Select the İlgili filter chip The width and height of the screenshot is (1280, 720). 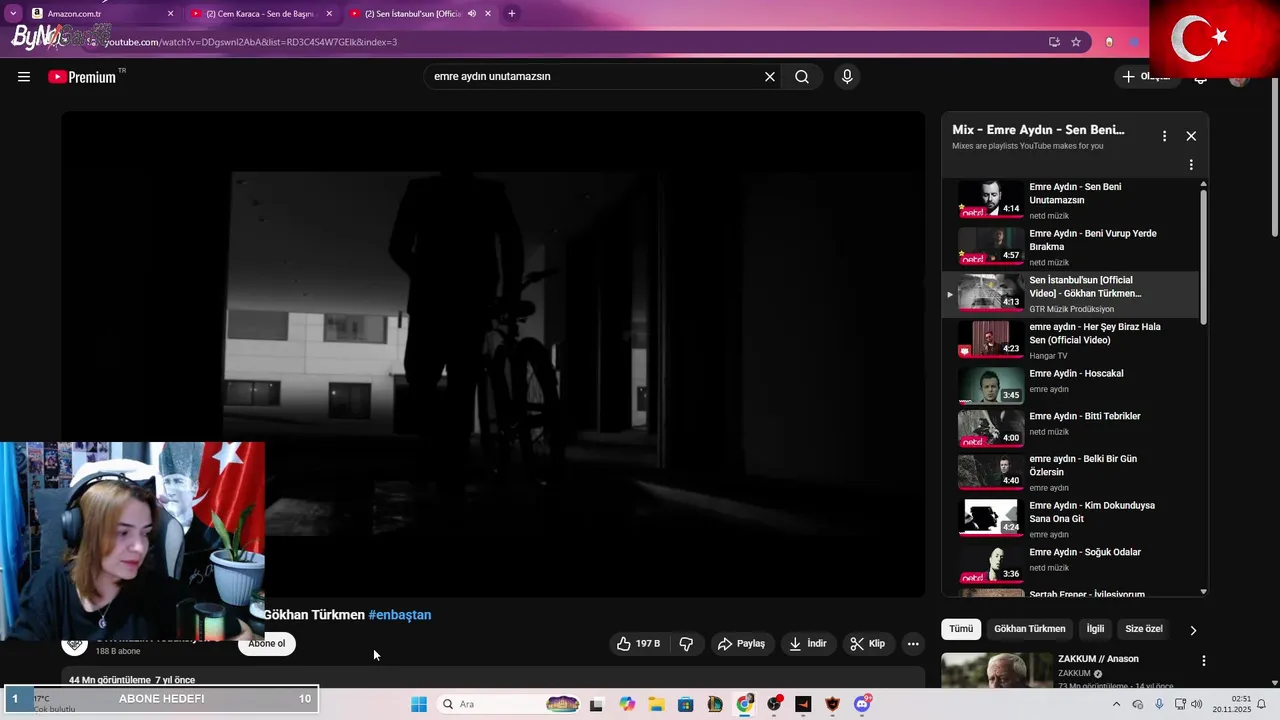[x=1096, y=629]
